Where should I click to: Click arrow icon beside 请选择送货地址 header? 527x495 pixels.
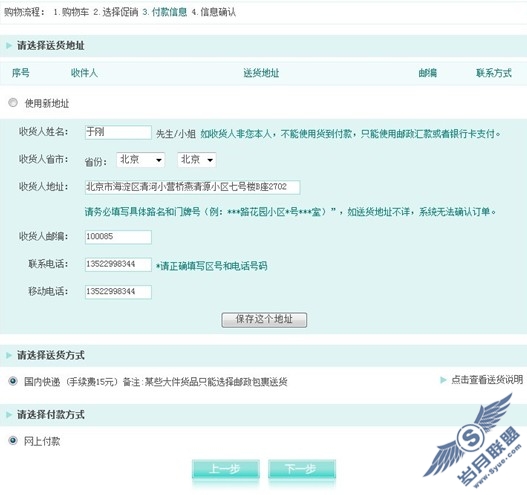click(x=9, y=45)
